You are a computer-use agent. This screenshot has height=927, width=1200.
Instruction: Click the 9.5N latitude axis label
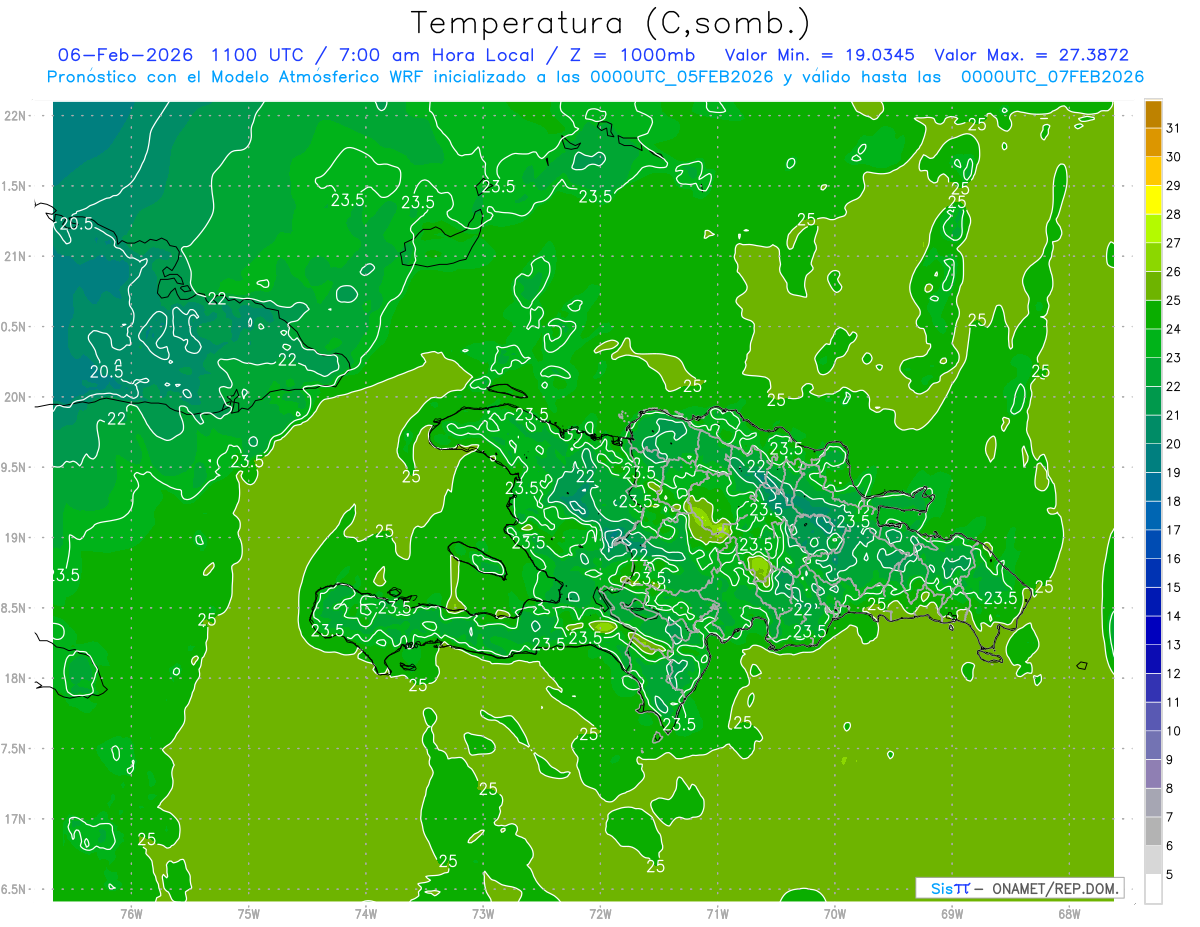pos(15,467)
